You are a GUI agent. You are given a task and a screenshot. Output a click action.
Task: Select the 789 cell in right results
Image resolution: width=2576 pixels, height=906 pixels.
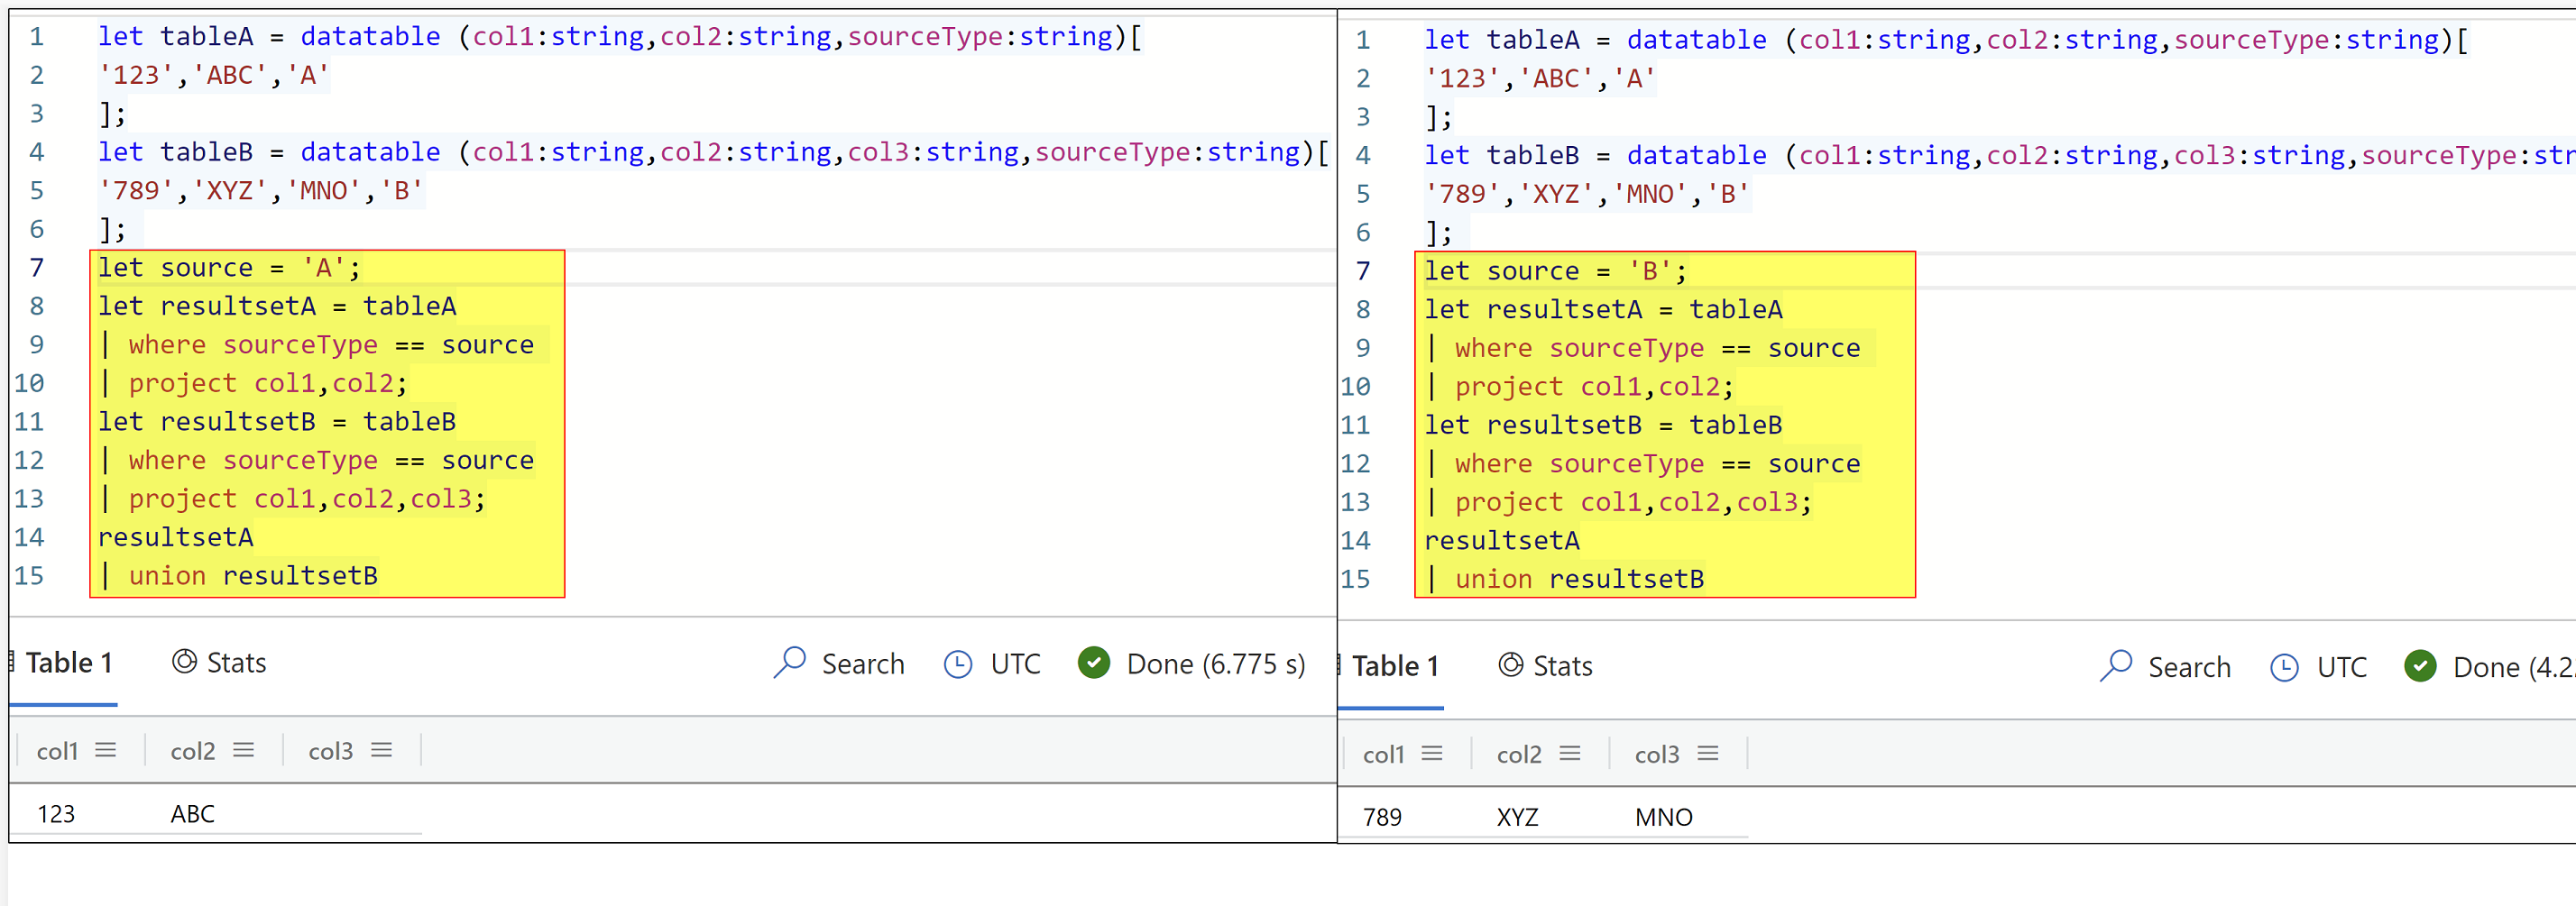pos(1383,816)
